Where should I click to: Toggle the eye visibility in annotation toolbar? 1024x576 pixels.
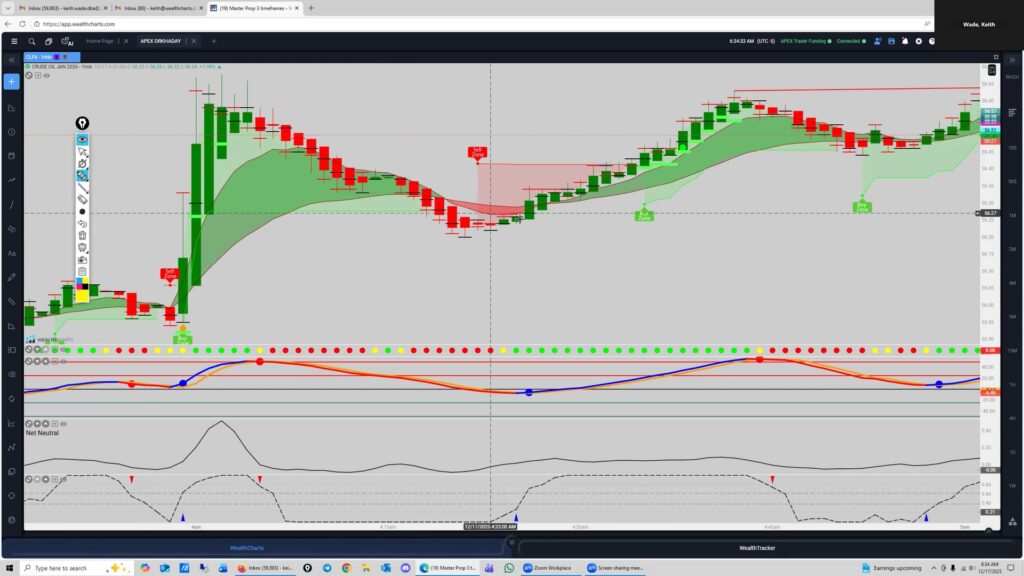[x=82, y=139]
